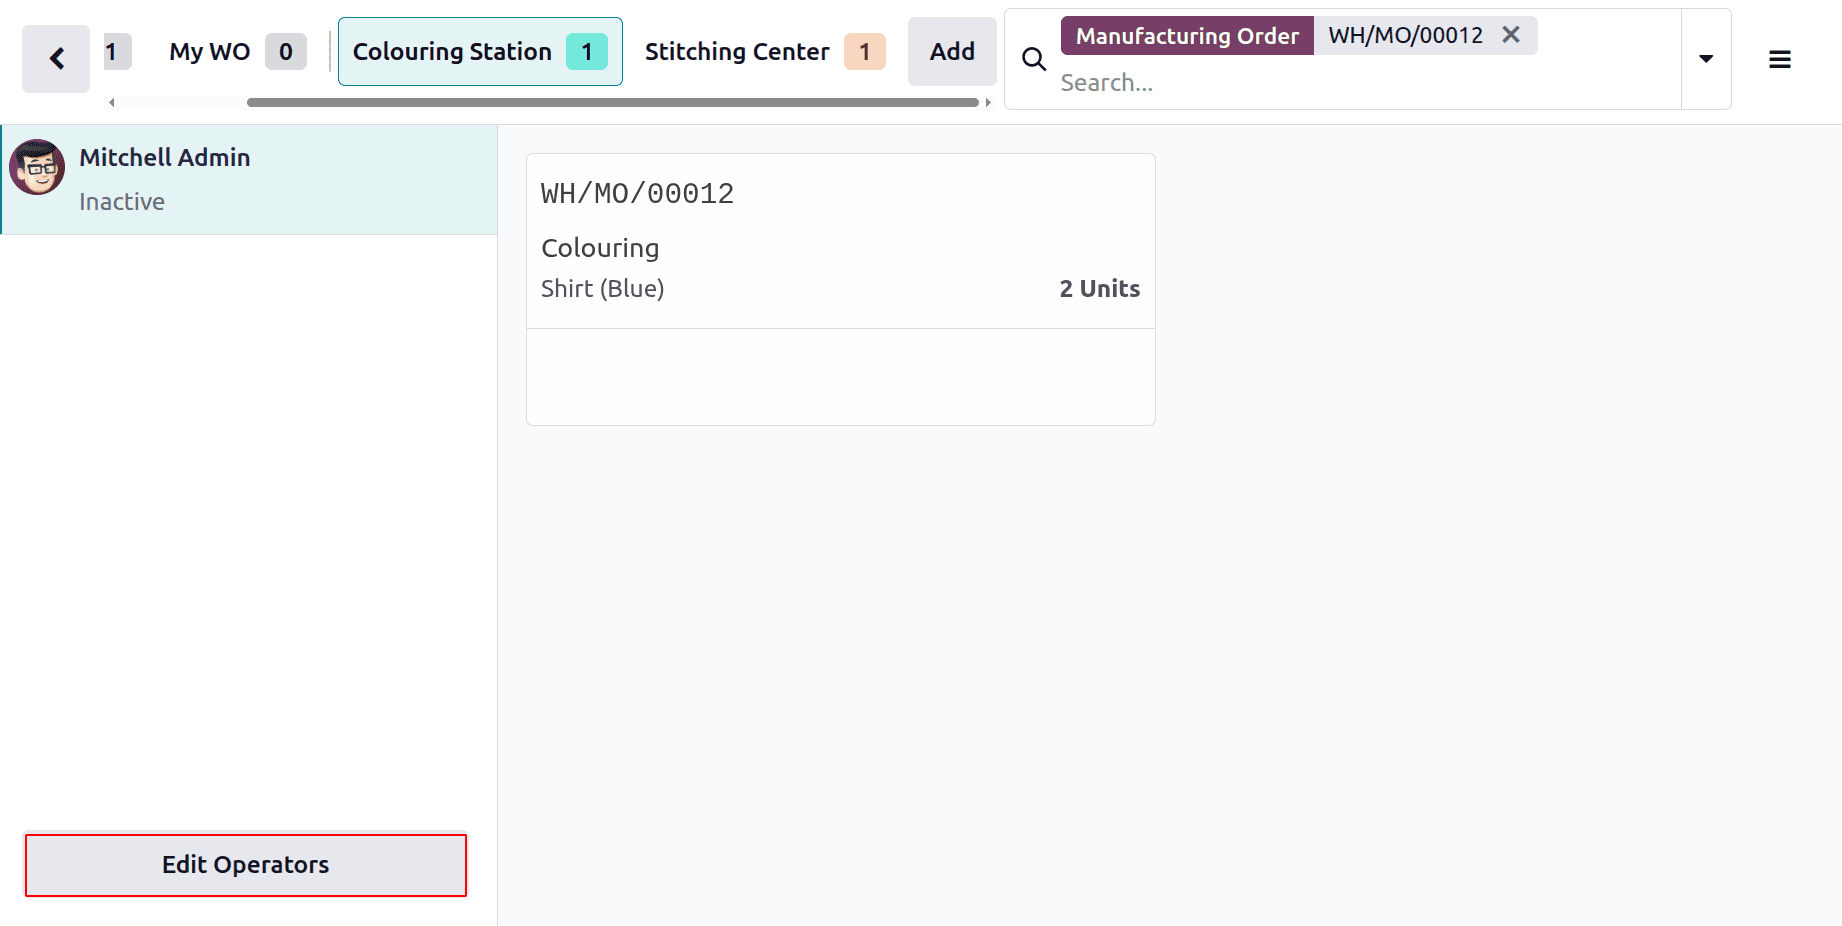1842x926 pixels.
Task: Click the partially hidden tab with count 1
Action: 117,51
